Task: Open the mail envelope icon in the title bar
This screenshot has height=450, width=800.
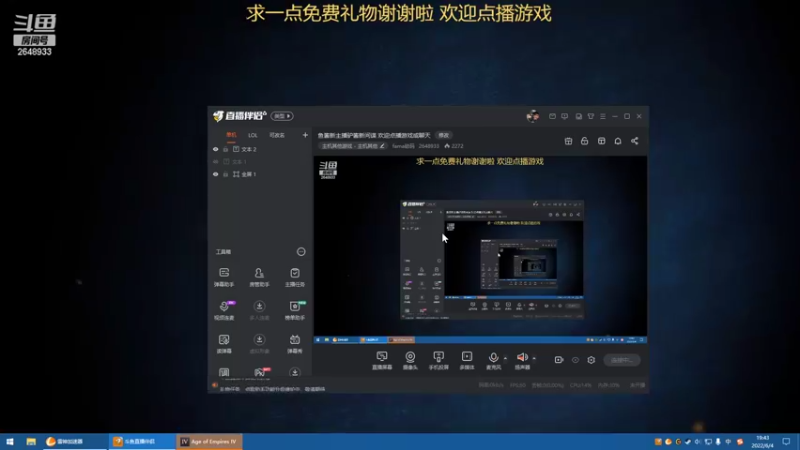Action: (x=552, y=116)
